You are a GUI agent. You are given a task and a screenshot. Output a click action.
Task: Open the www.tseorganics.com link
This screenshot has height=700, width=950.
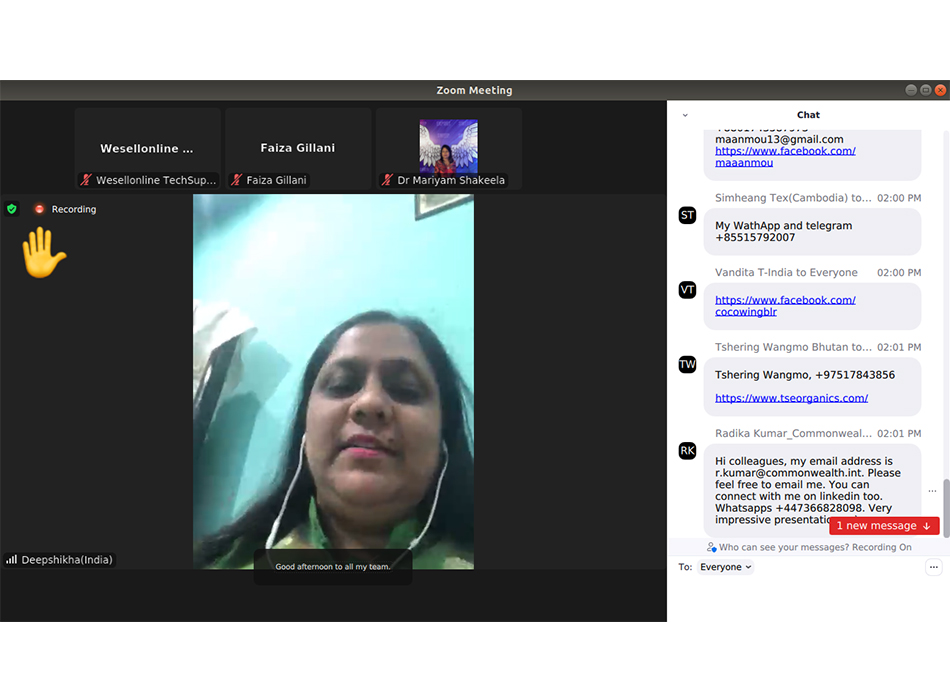[791, 398]
